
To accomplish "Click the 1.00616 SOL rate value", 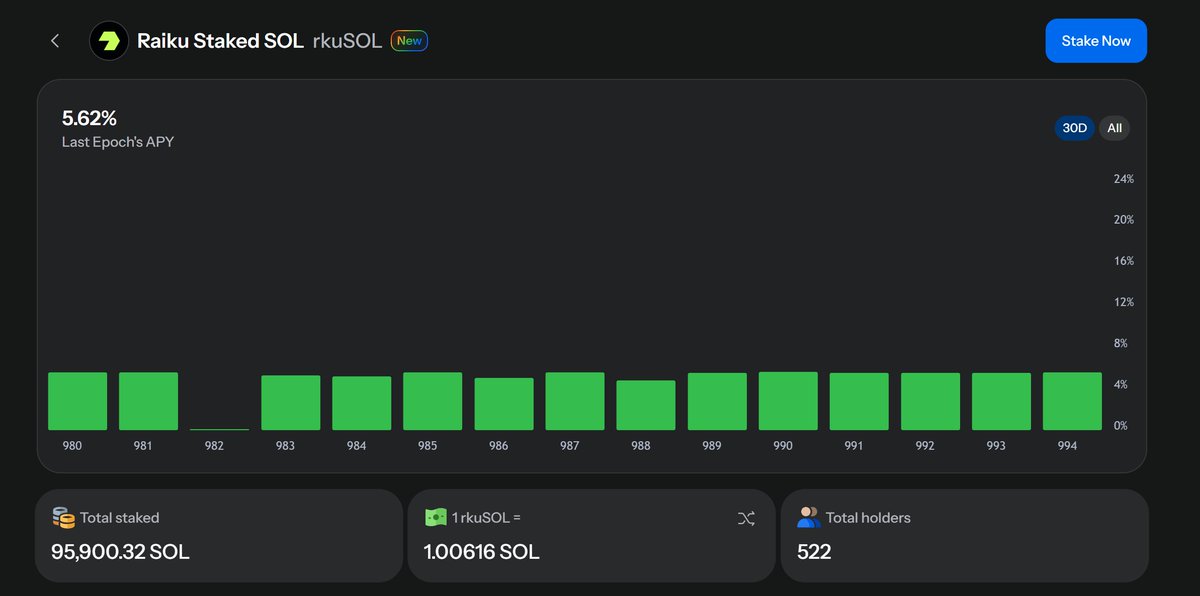I will (481, 551).
